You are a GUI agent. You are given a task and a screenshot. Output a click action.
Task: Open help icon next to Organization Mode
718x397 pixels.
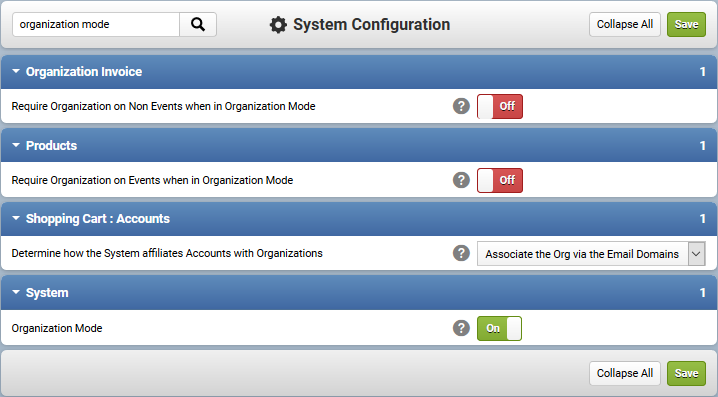(x=461, y=328)
